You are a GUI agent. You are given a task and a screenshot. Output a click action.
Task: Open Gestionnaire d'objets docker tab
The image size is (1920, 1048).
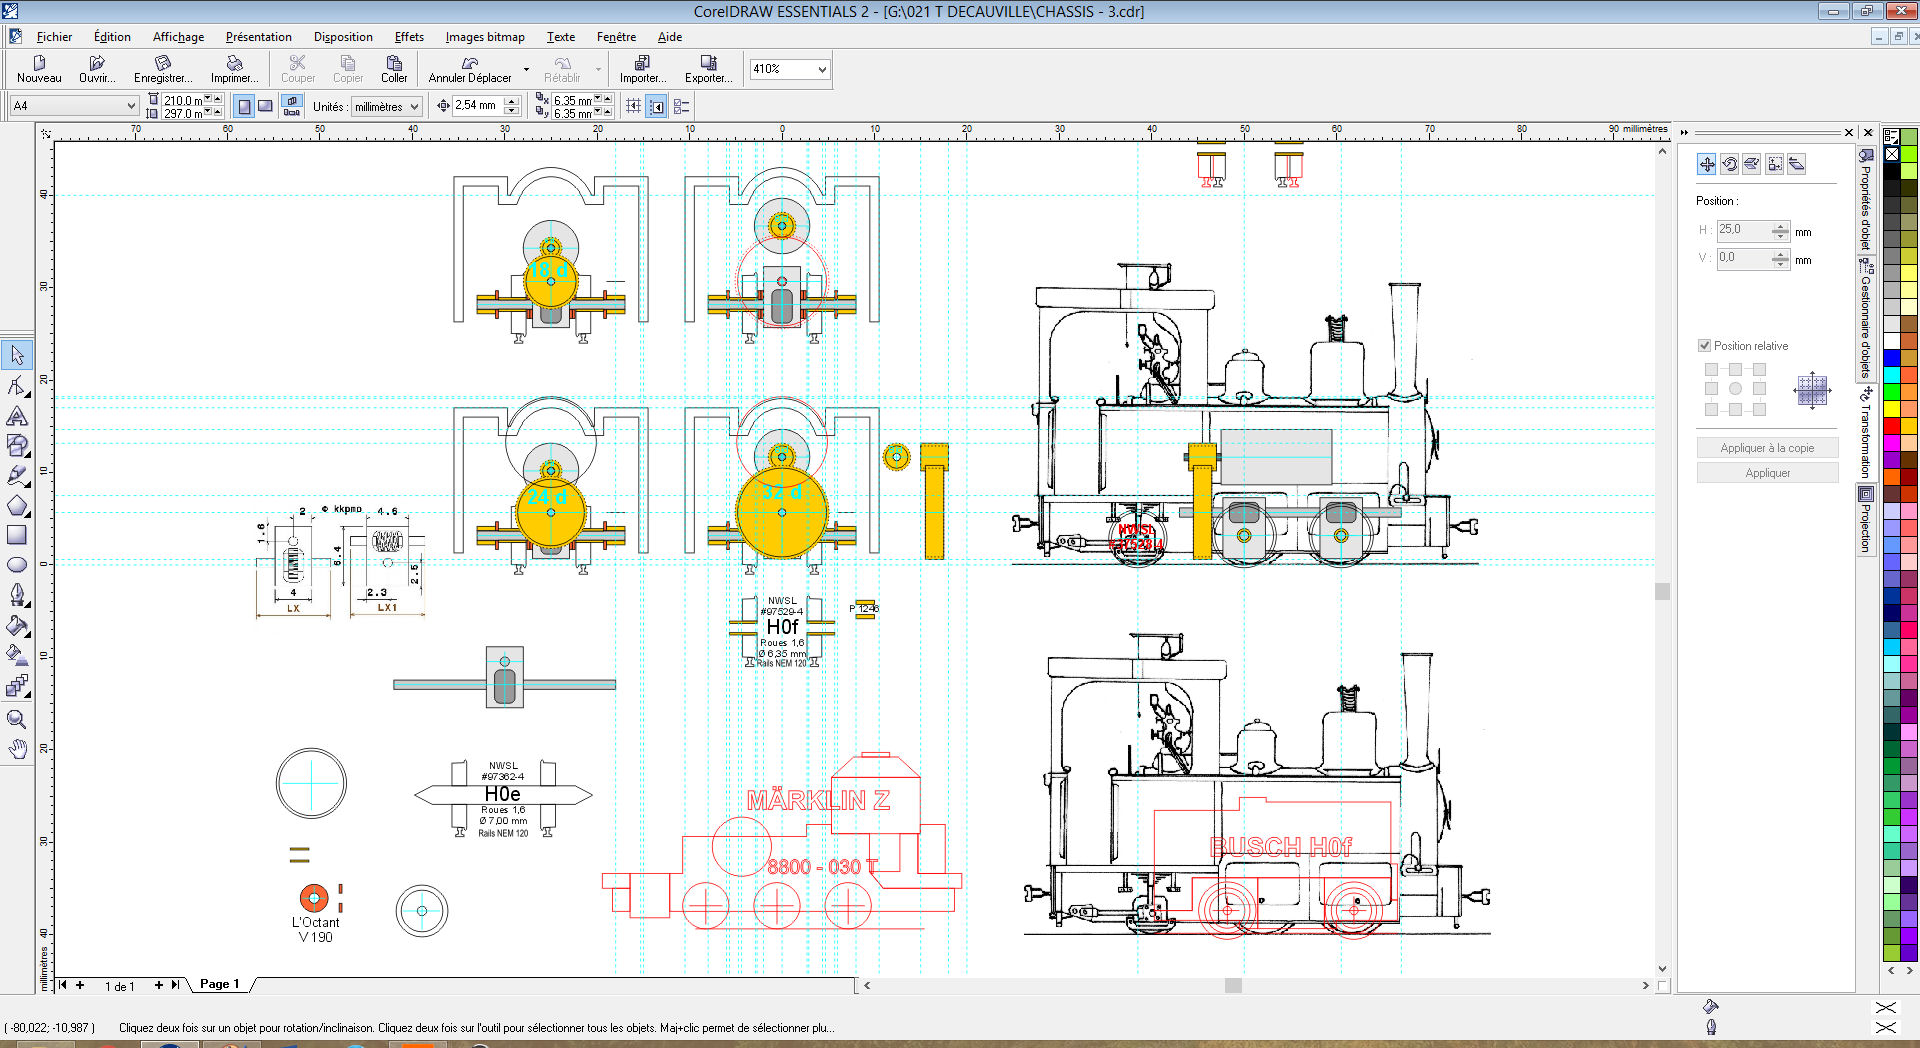tap(1866, 318)
